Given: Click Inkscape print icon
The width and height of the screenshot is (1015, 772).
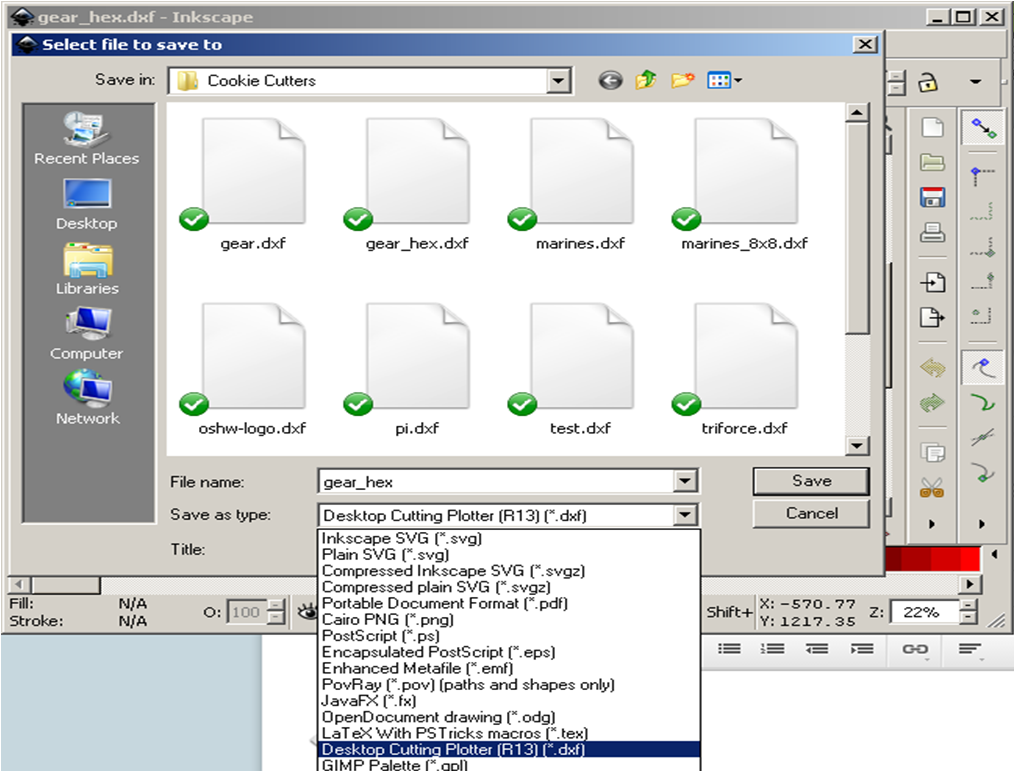Looking at the screenshot, I should pyautogui.click(x=932, y=232).
